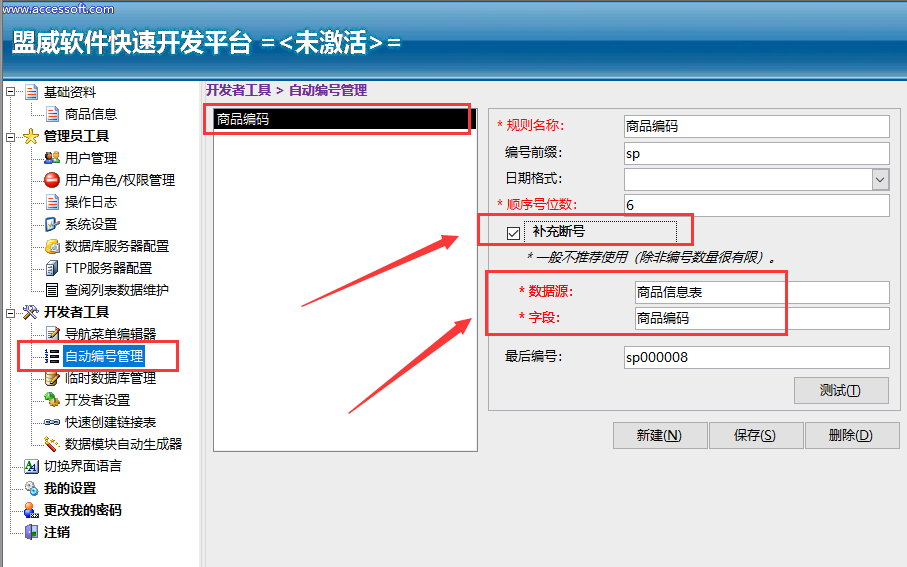Click the 数据库服务器配置 icon

pos(52,246)
